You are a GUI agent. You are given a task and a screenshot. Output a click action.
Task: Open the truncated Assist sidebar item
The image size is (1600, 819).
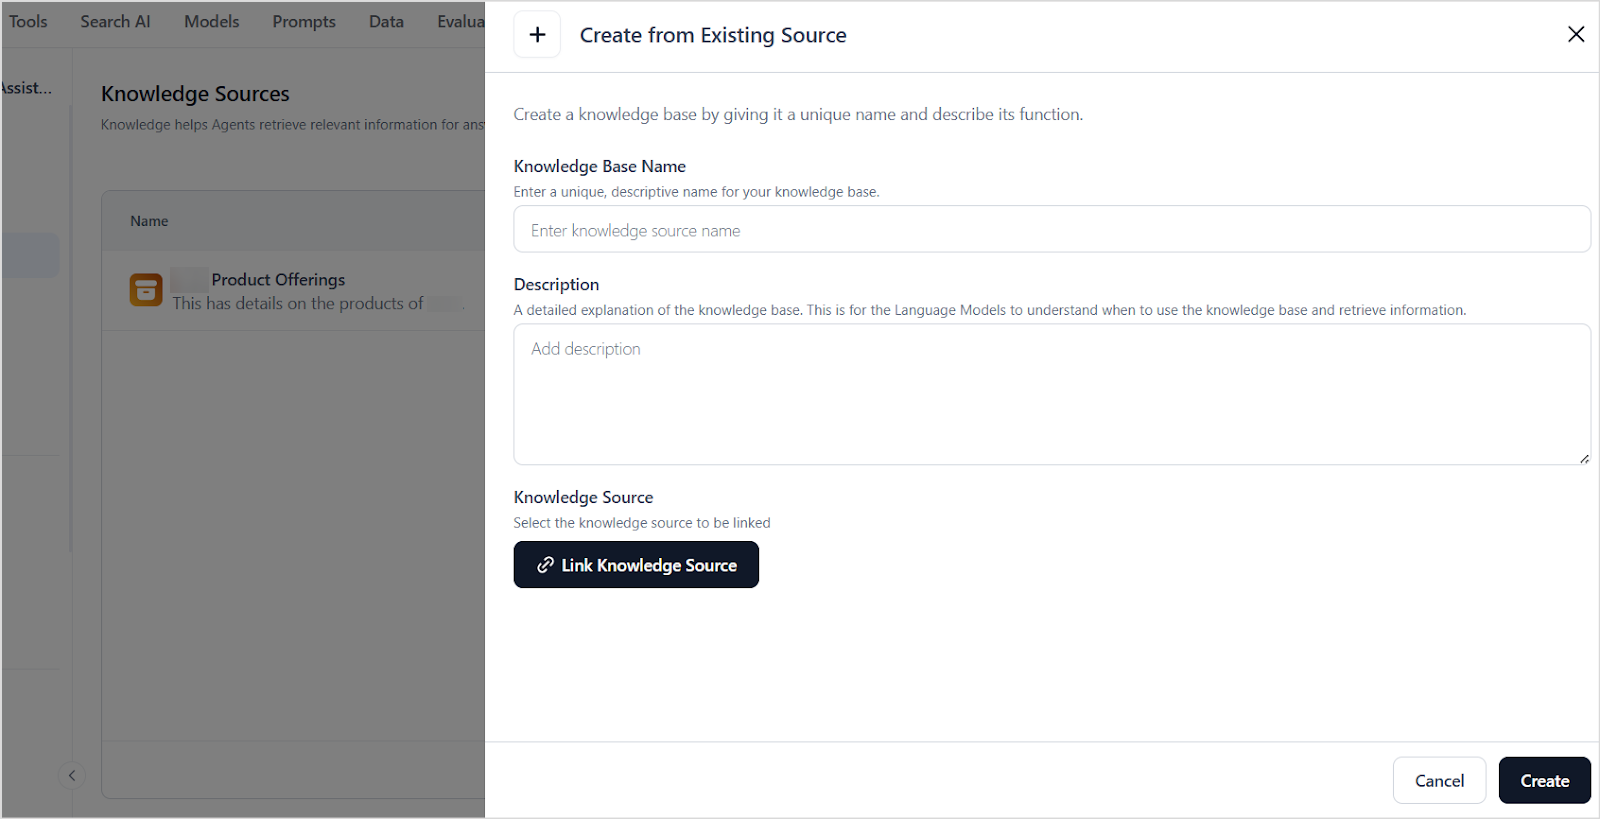(26, 88)
